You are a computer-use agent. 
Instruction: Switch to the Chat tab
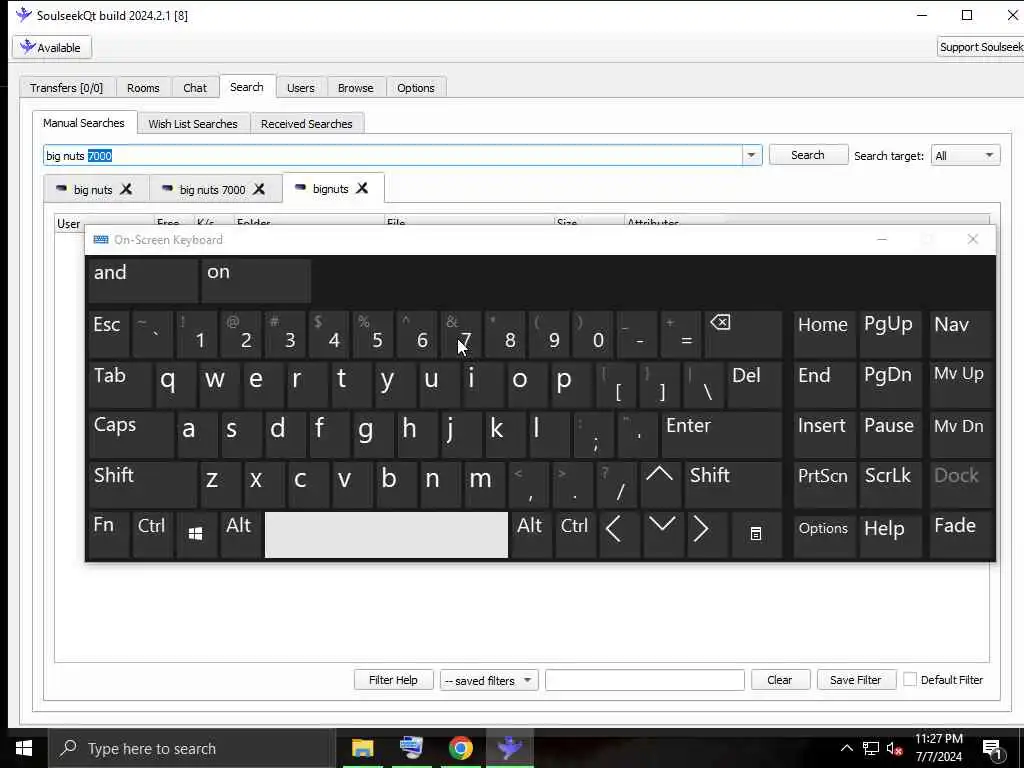point(195,88)
